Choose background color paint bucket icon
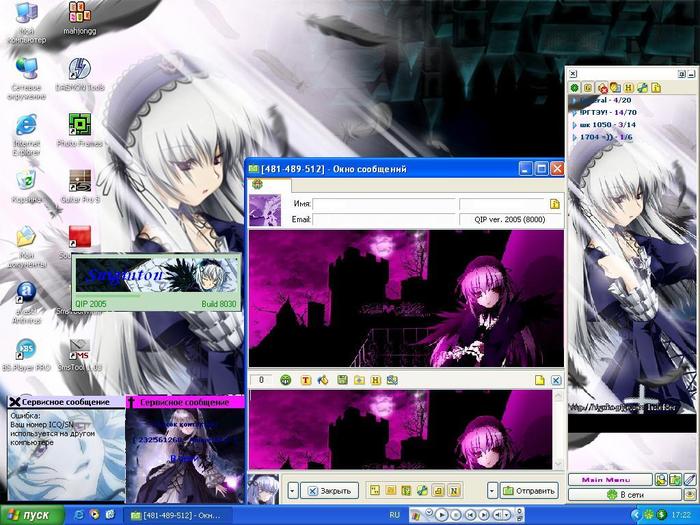 [323, 380]
